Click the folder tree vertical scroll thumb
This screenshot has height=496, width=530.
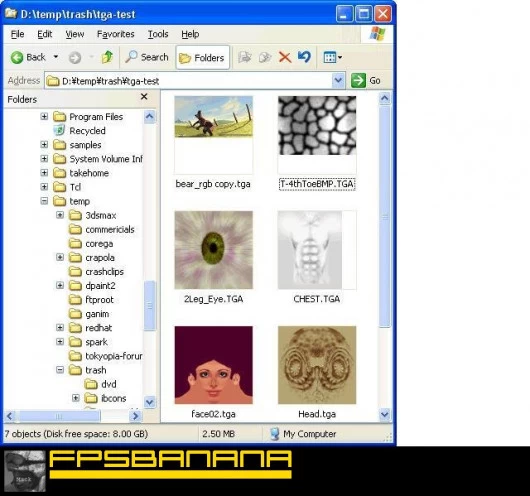click(149, 306)
